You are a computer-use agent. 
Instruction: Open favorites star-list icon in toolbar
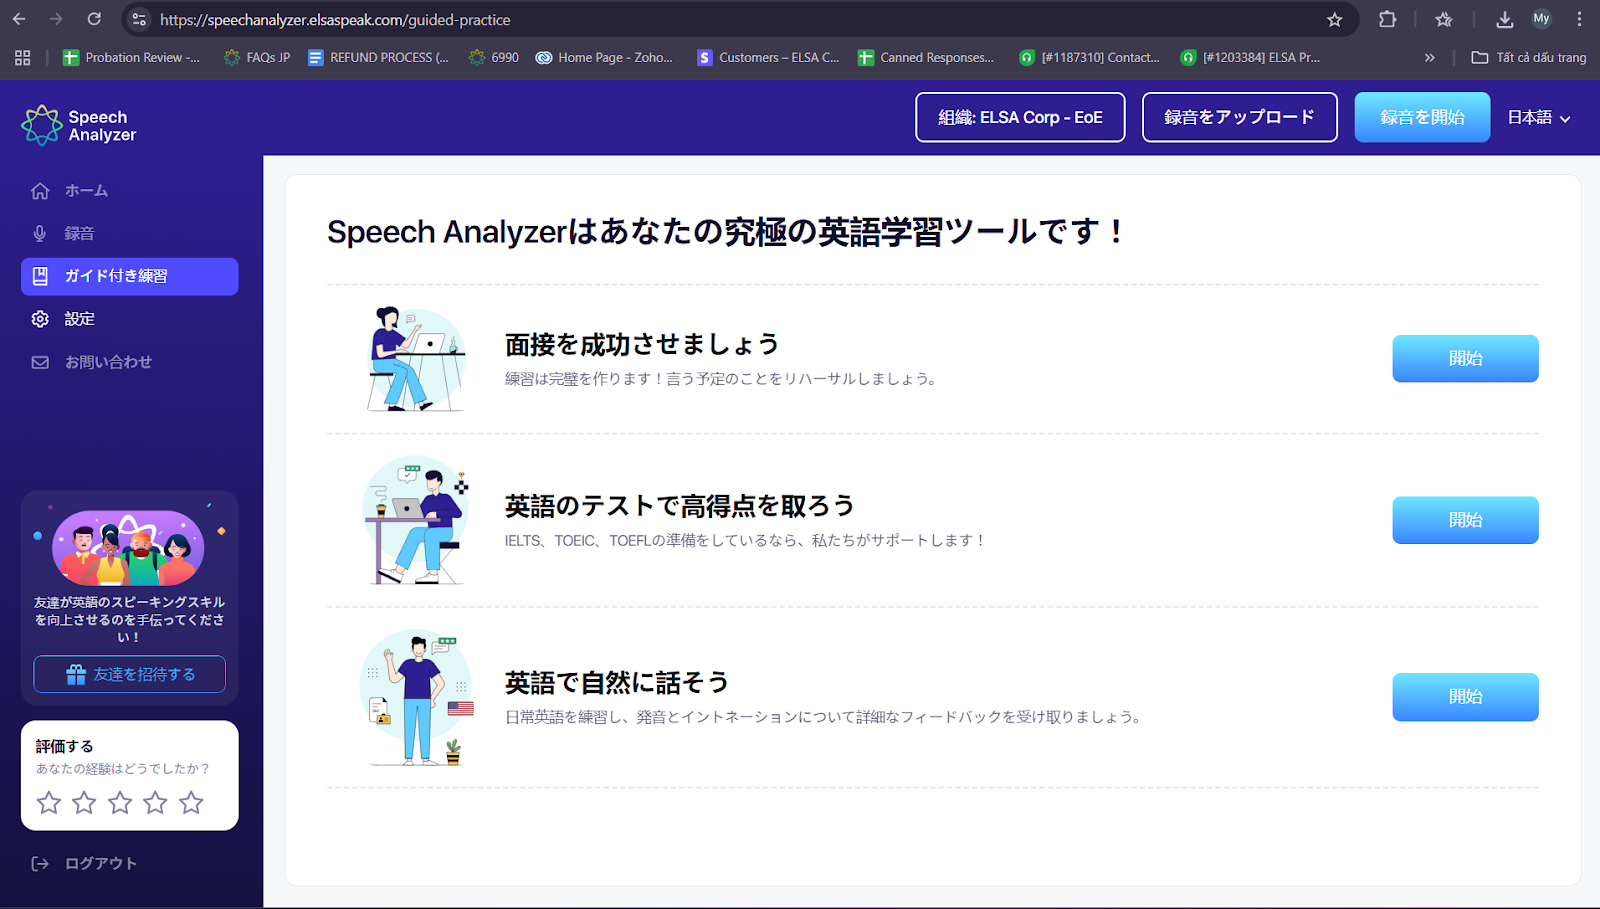[x=1443, y=19]
